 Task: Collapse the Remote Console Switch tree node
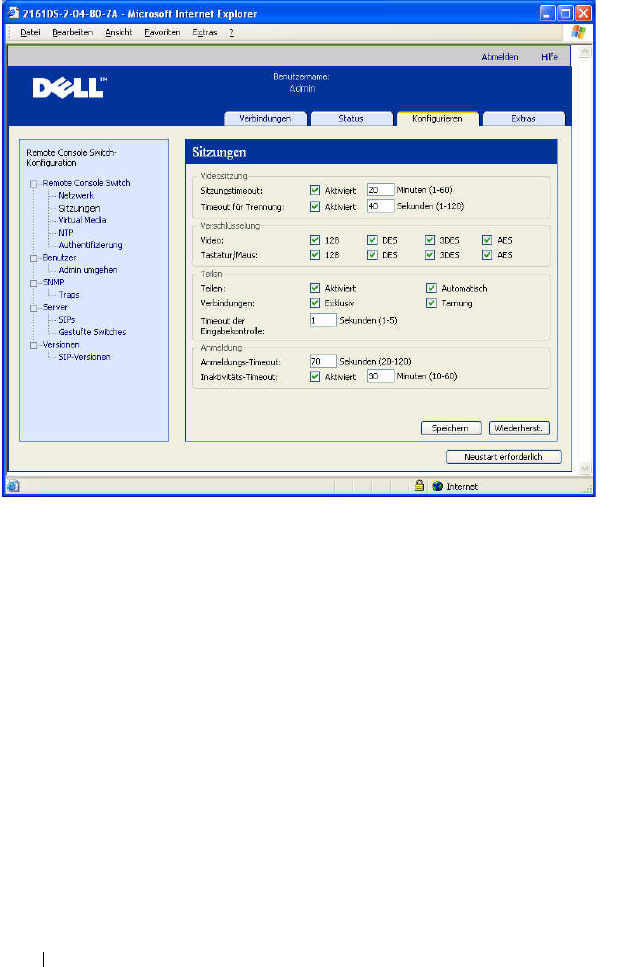pos(34,184)
